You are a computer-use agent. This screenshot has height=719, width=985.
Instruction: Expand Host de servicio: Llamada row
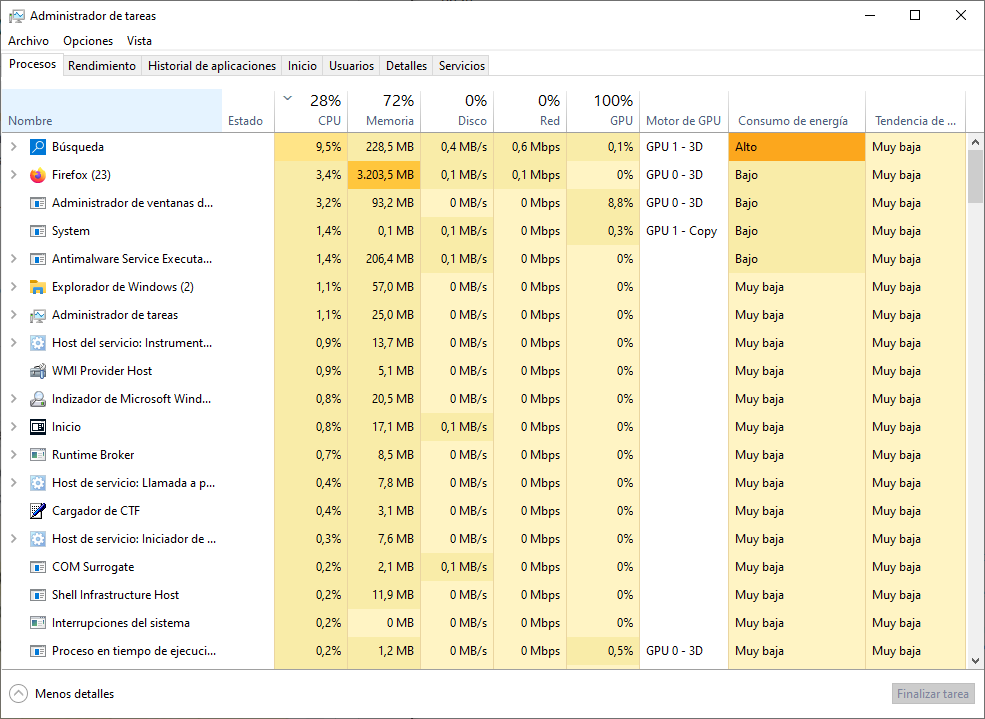pos(14,483)
